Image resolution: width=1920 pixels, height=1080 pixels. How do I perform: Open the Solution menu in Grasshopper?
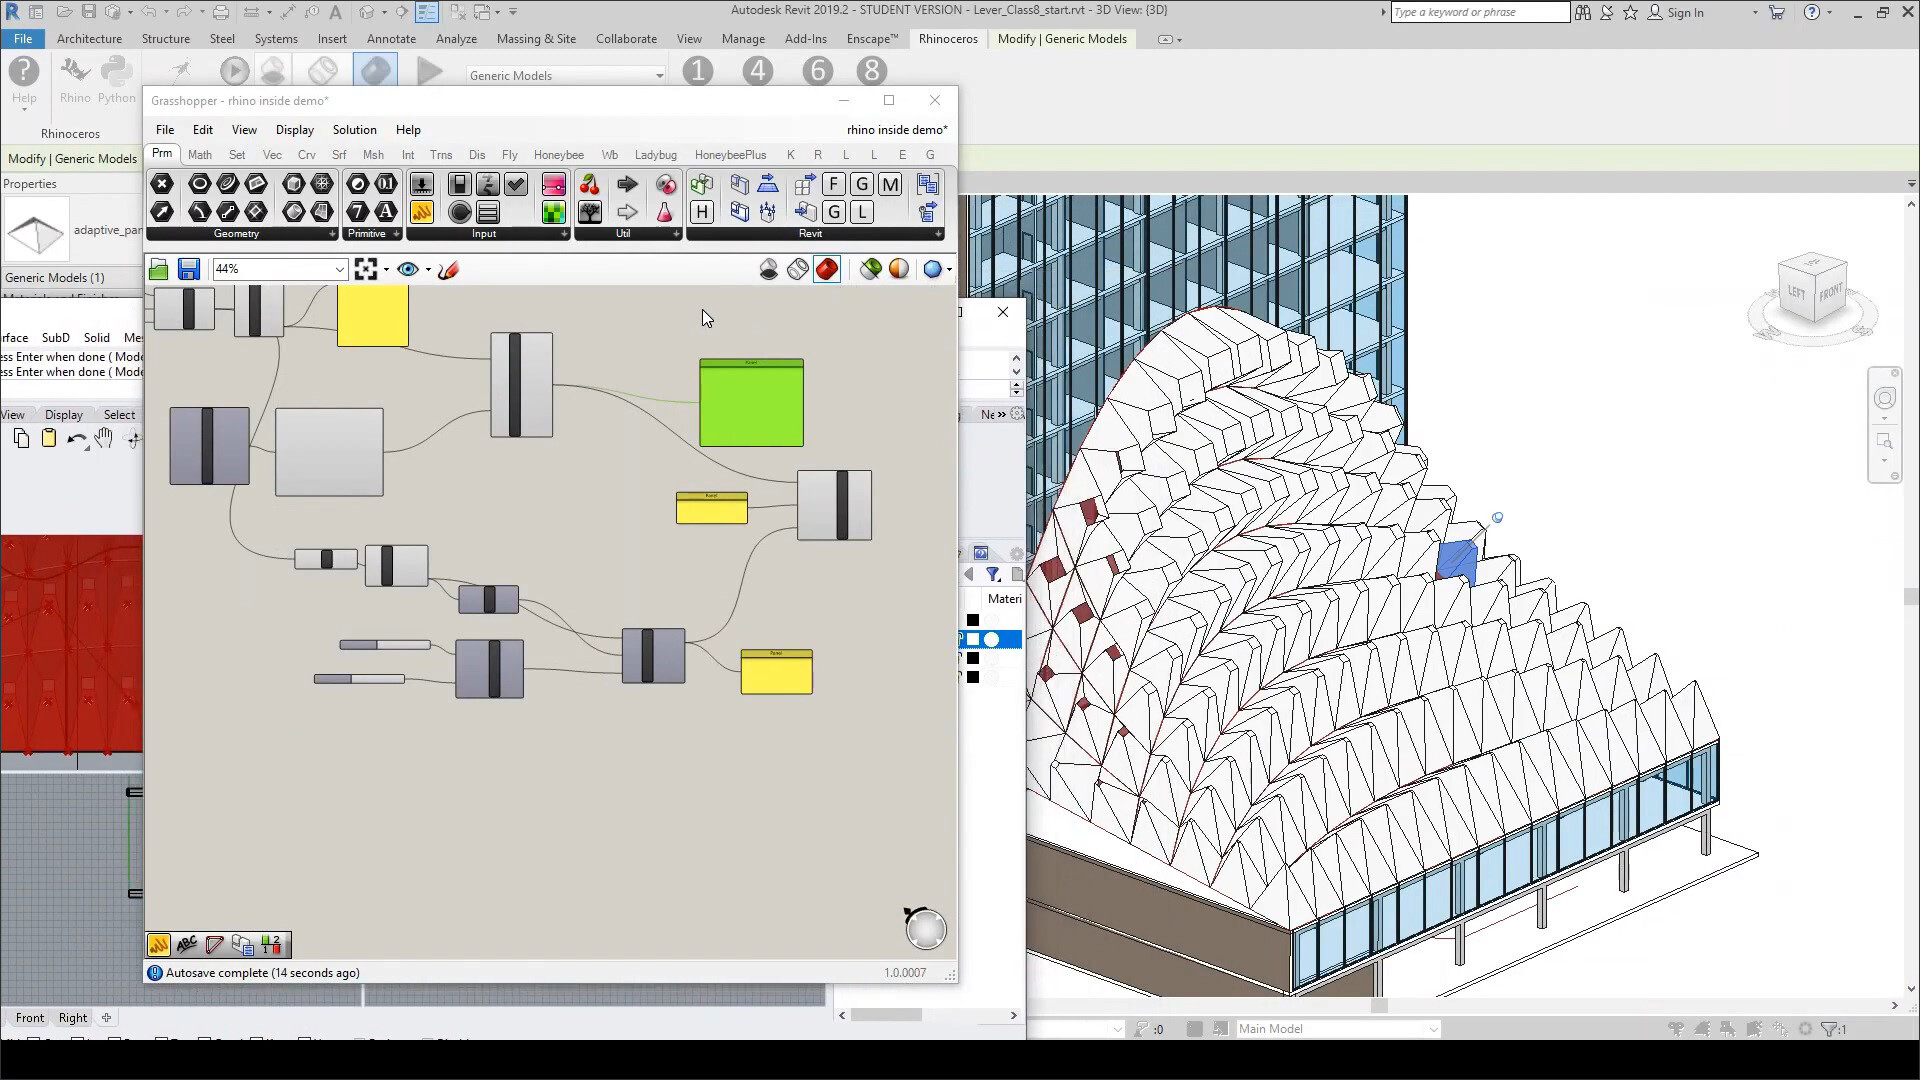coord(355,129)
